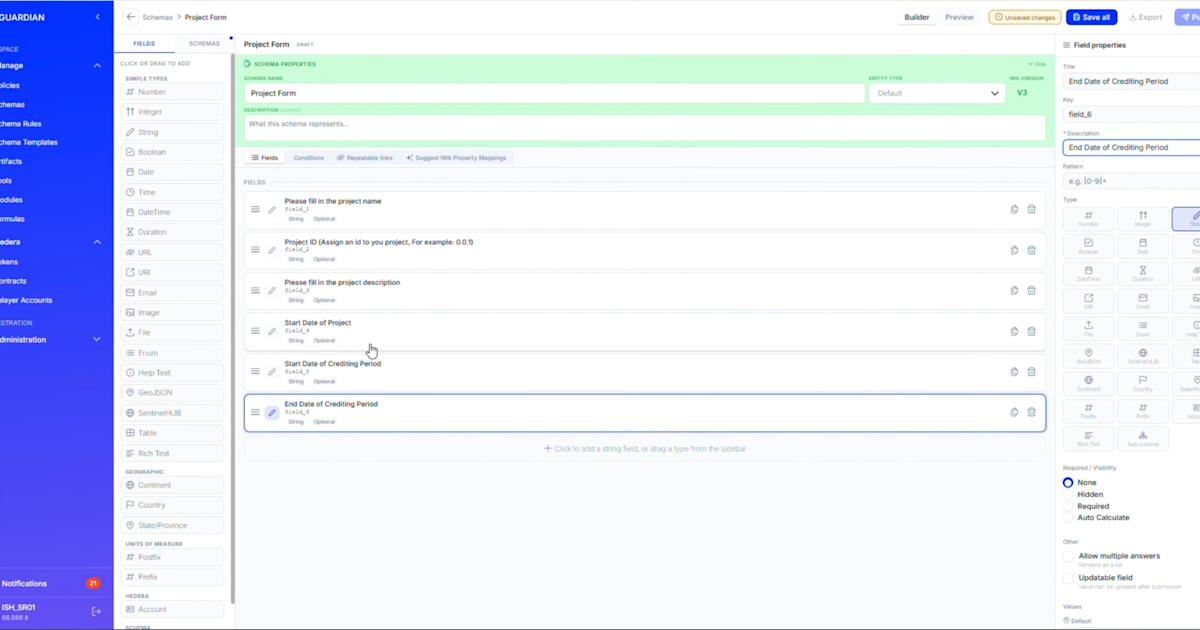Add a GeoJSON field from the Fields sidebar
Viewport: 1200px width, 630px height.
point(172,393)
